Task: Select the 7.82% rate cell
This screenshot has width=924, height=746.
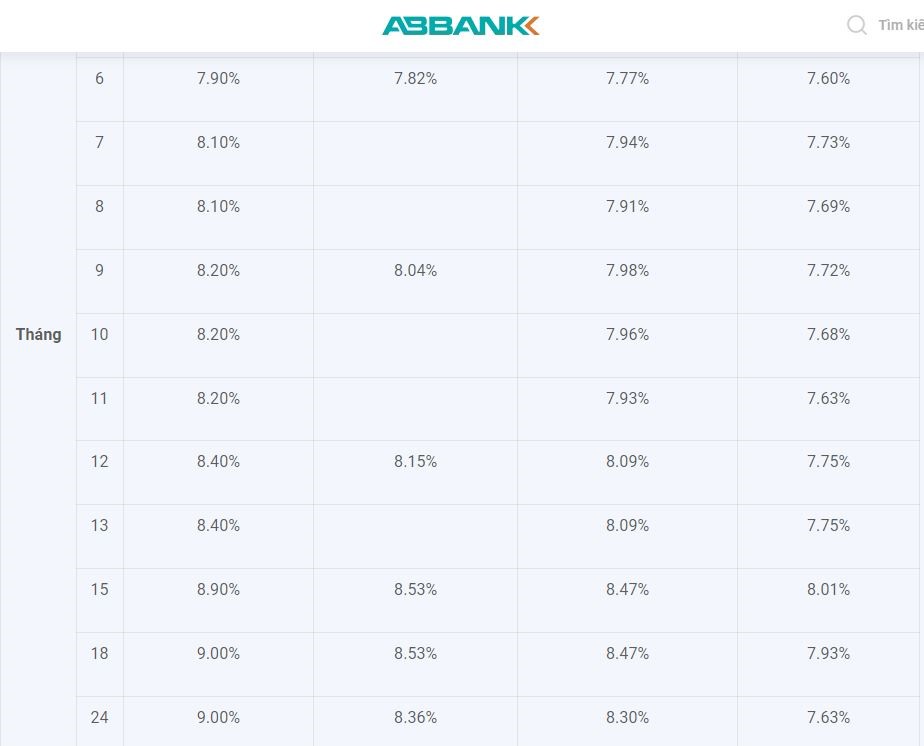Action: (x=415, y=79)
